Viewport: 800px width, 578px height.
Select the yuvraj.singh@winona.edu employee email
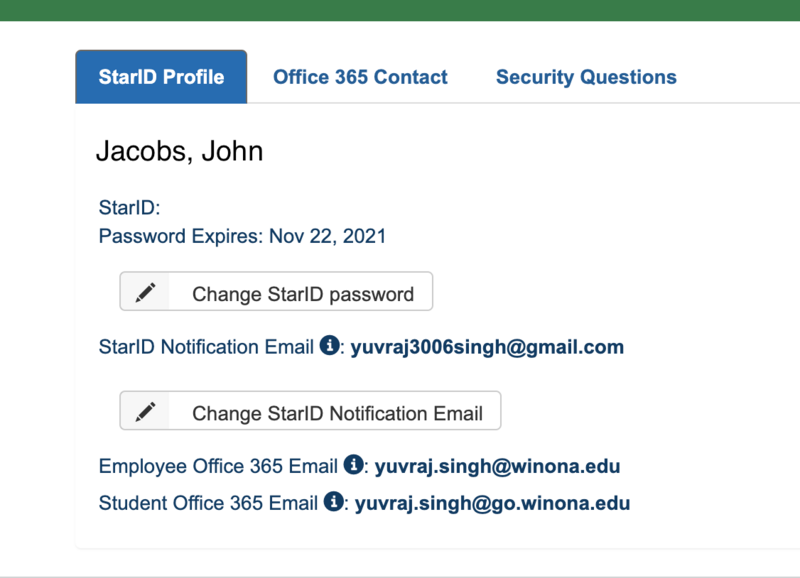coord(497,466)
